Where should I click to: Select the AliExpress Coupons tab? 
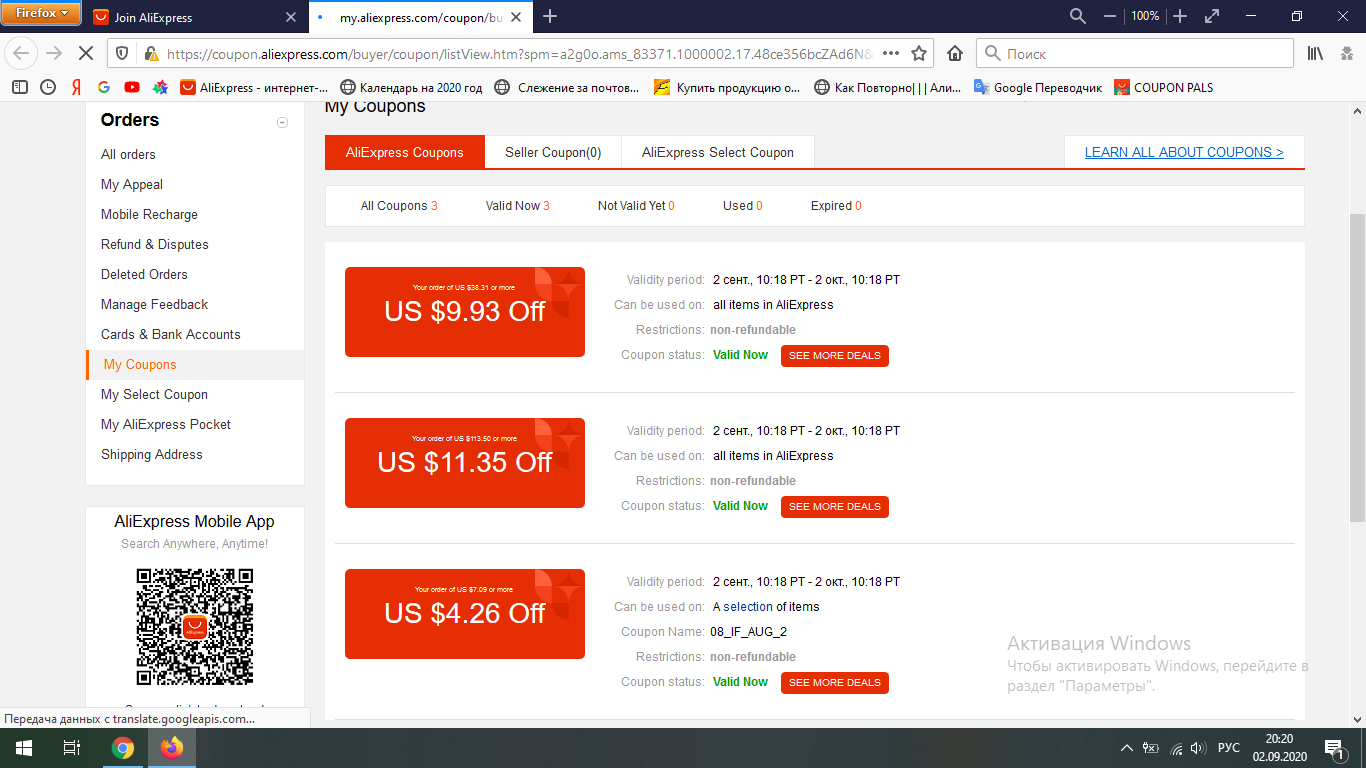coord(405,152)
